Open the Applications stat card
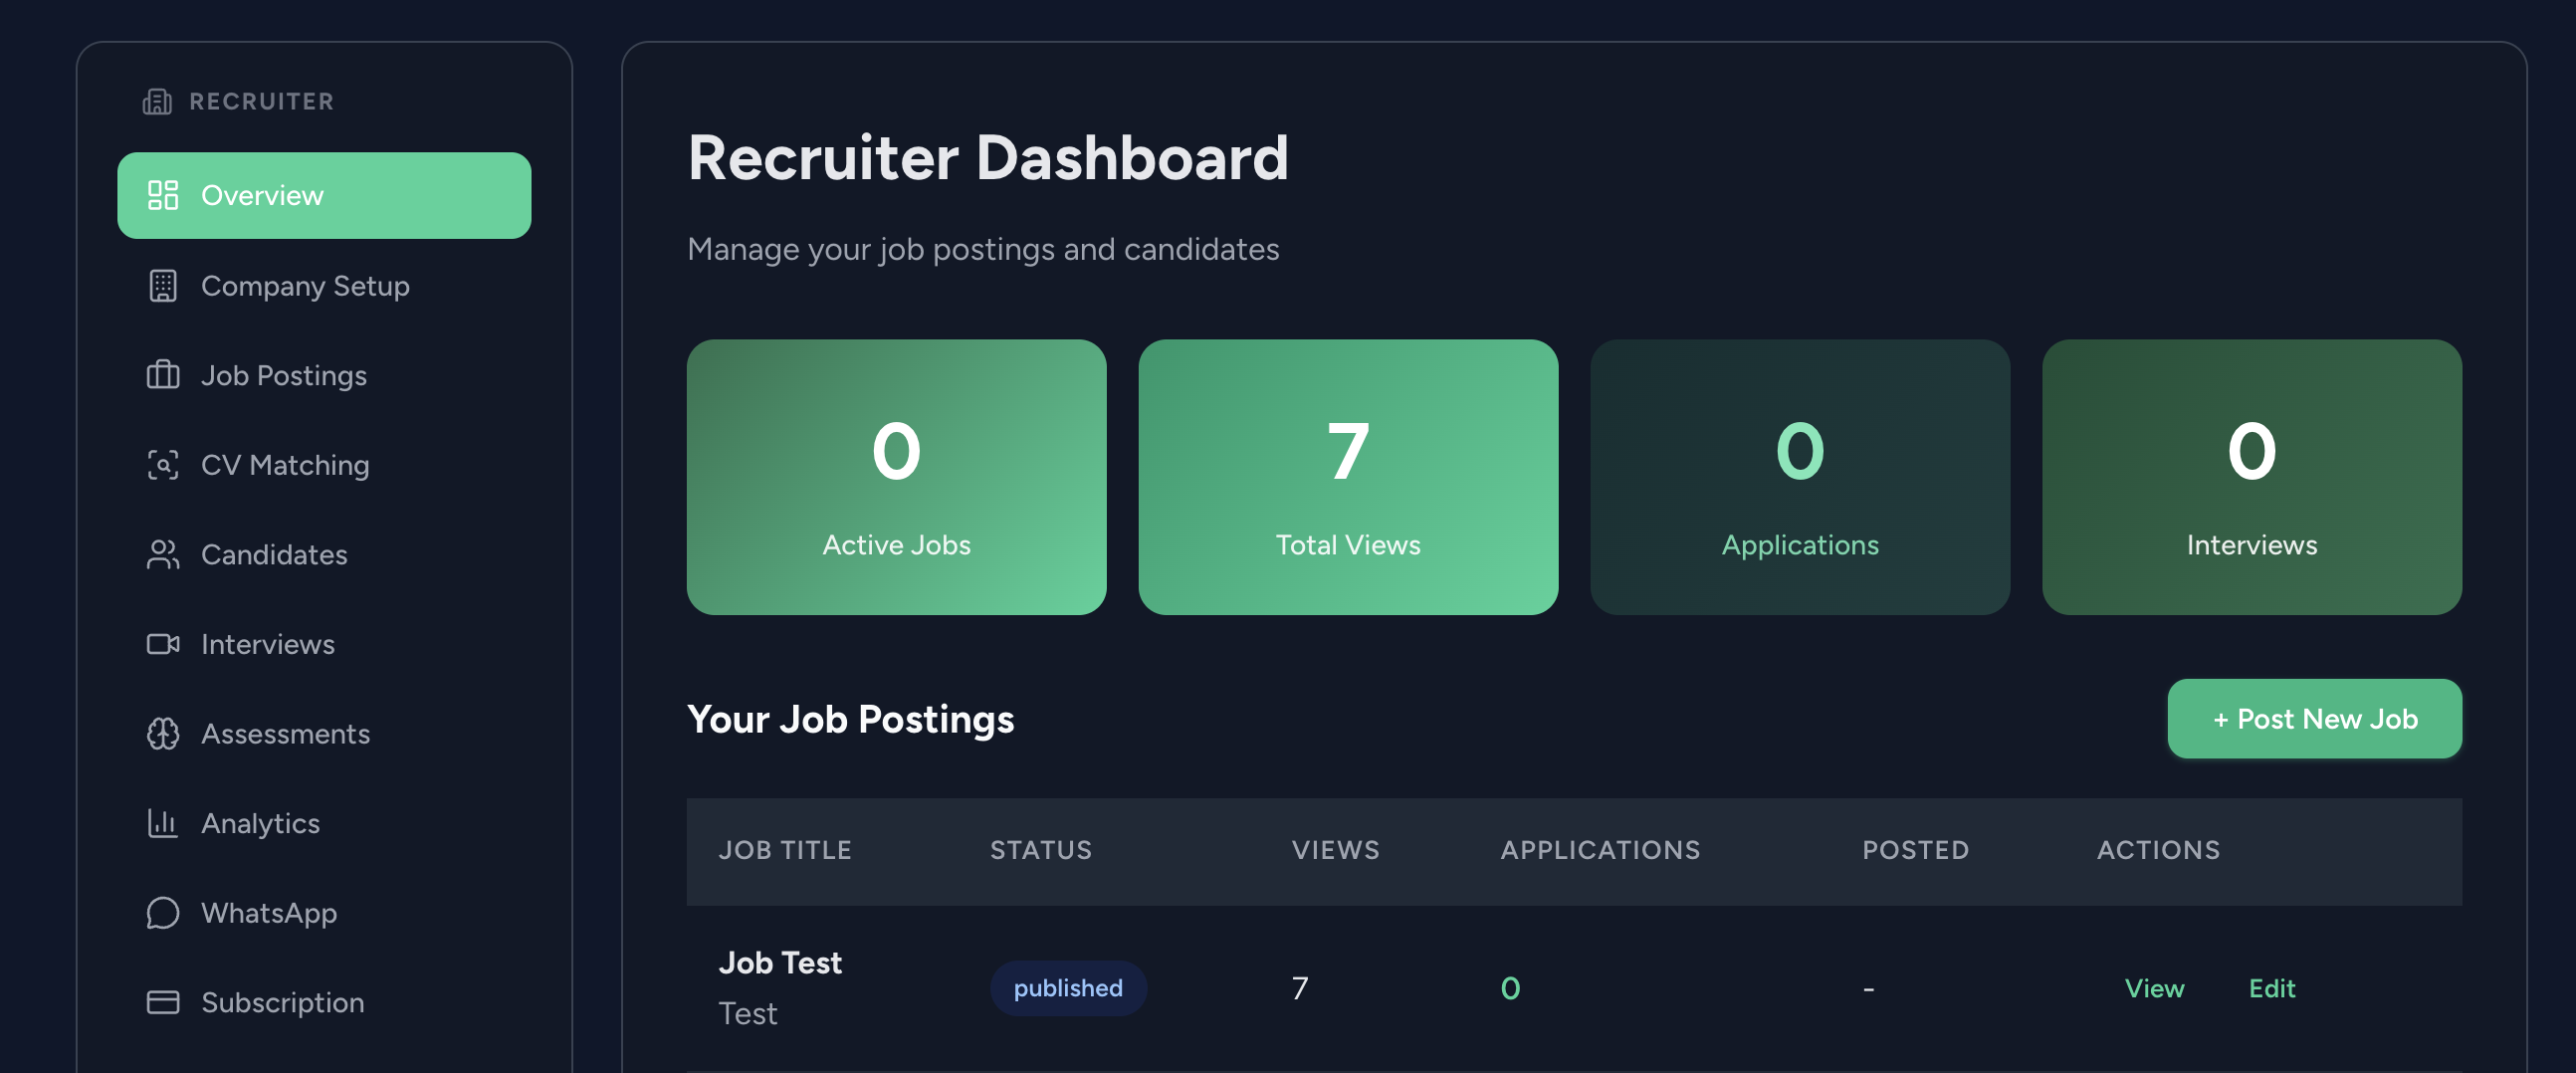This screenshot has width=2576, height=1073. click(x=1799, y=478)
